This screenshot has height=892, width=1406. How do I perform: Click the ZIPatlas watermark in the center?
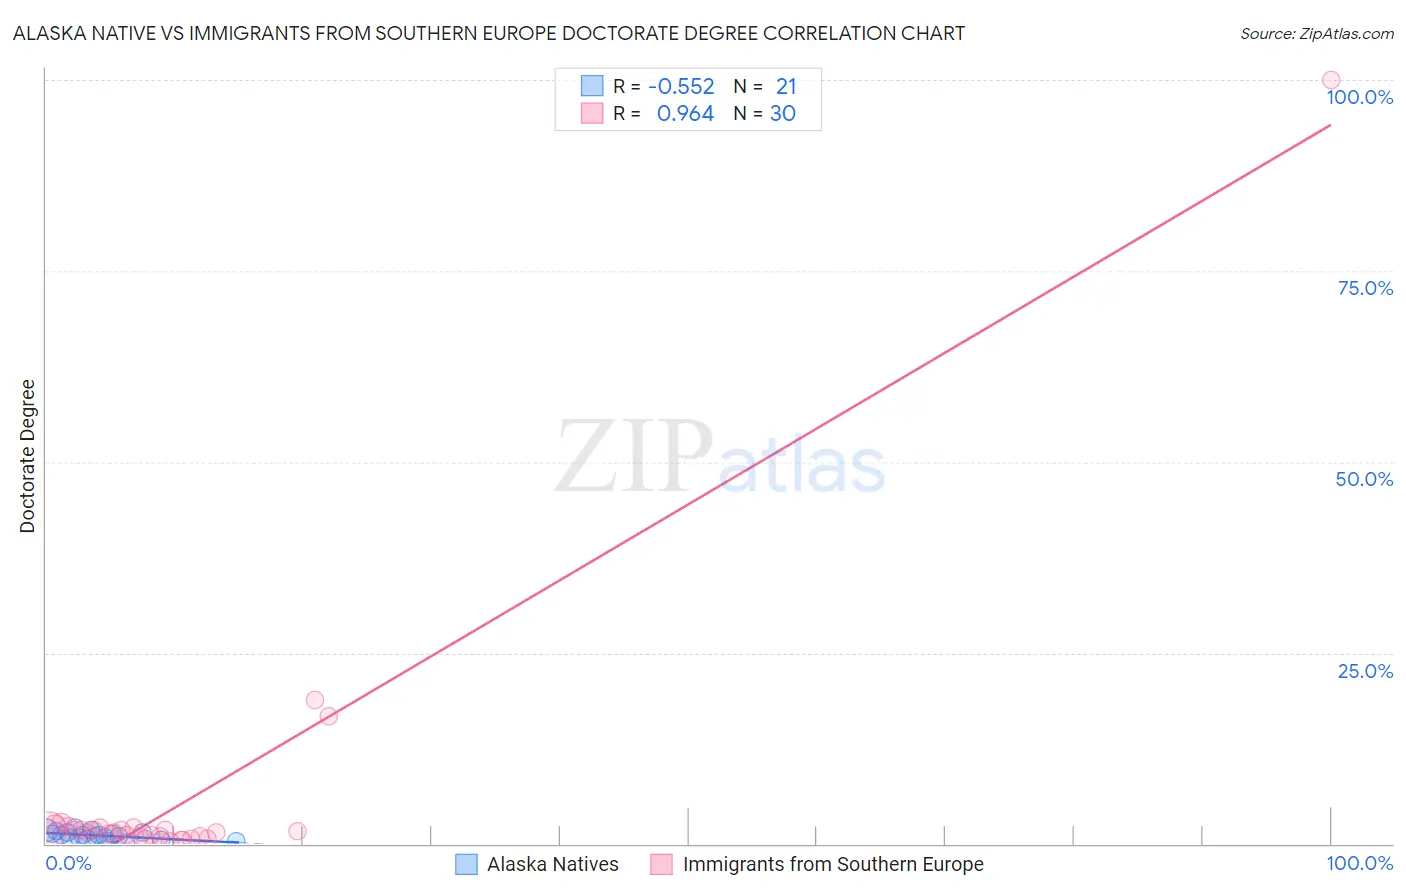(x=720, y=457)
